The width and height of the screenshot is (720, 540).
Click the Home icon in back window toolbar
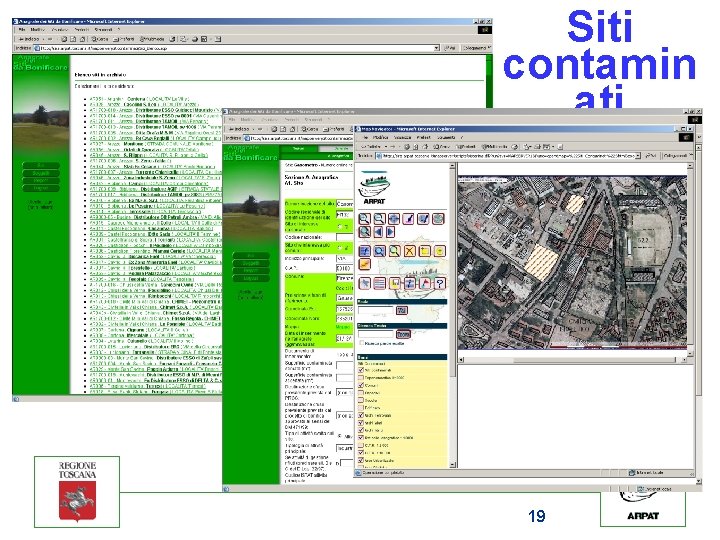[x=81, y=39]
